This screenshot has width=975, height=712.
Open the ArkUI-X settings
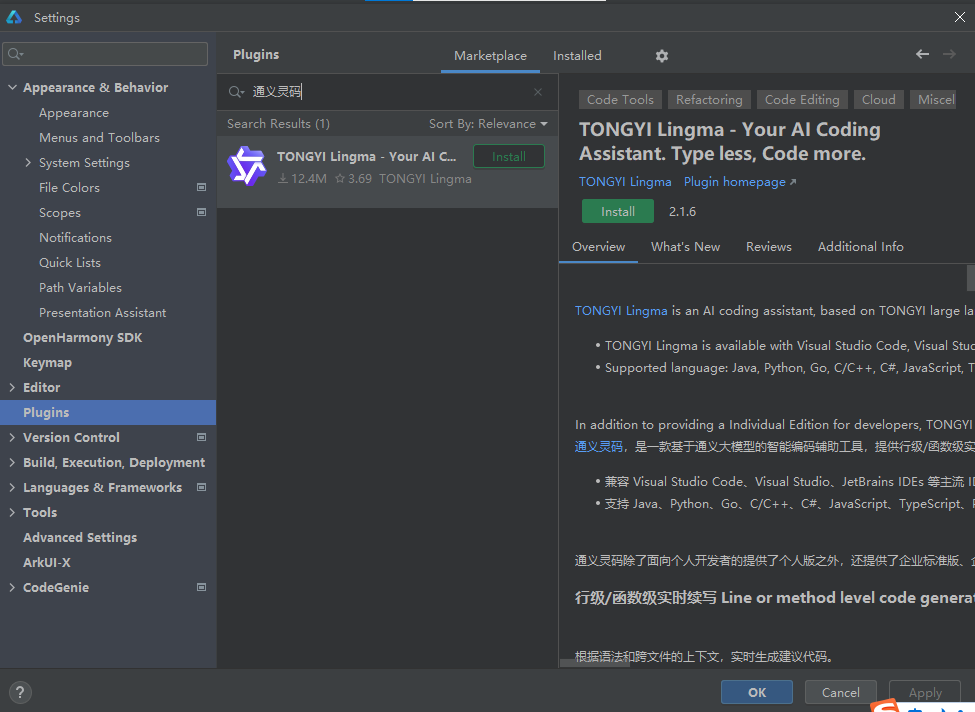pyautogui.click(x=47, y=562)
